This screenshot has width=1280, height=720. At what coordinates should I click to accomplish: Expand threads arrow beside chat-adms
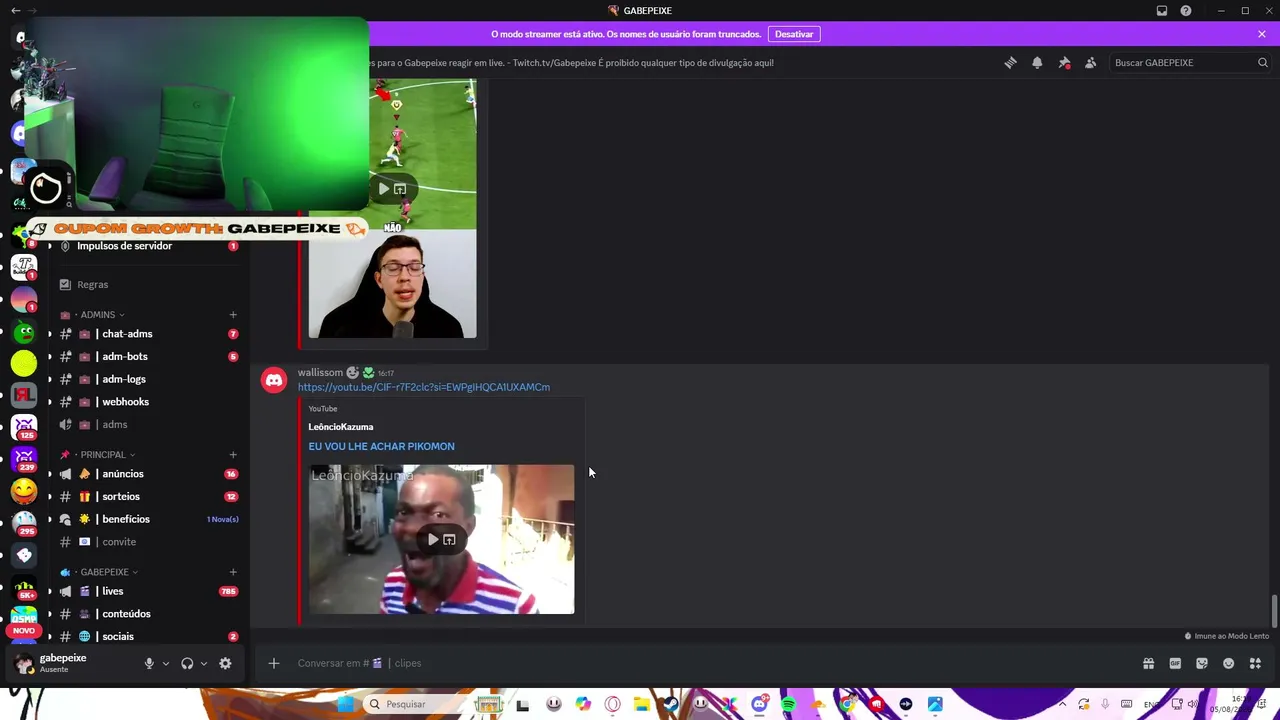(x=50, y=334)
